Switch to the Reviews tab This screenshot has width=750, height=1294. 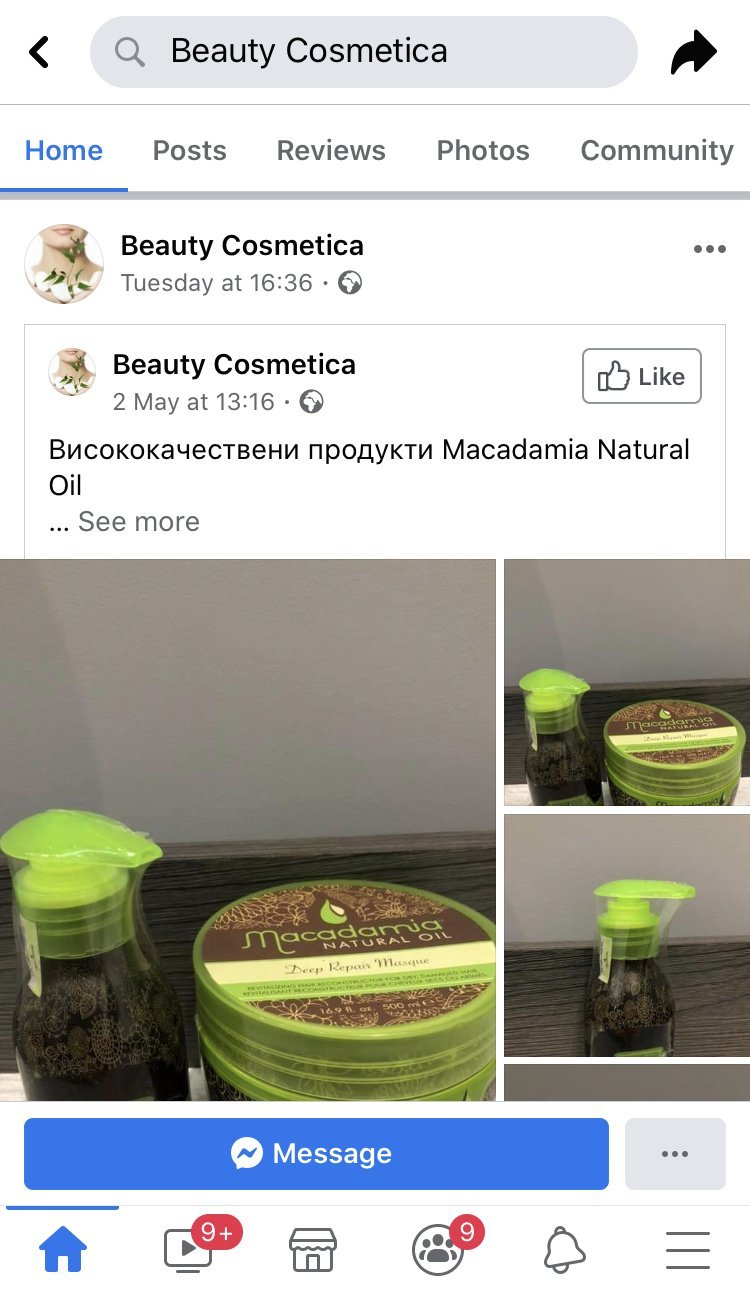click(x=331, y=150)
